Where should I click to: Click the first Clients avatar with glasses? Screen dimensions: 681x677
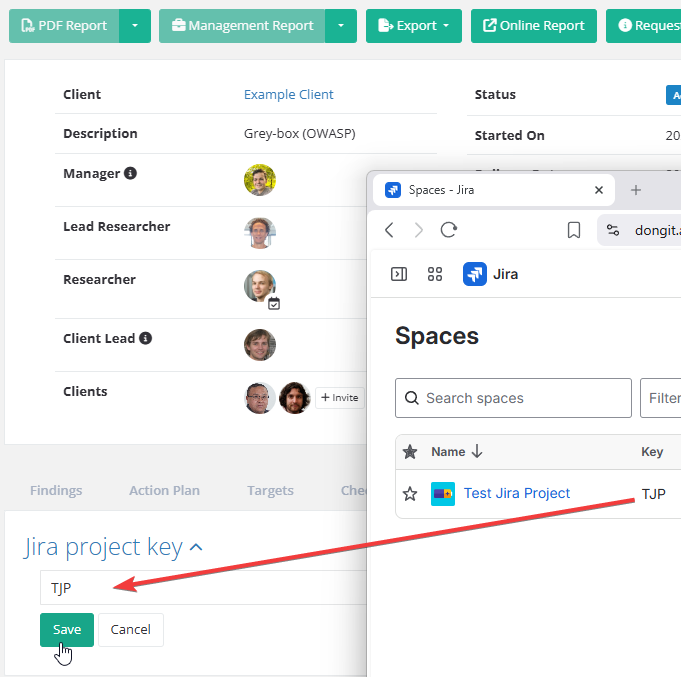[260, 398]
